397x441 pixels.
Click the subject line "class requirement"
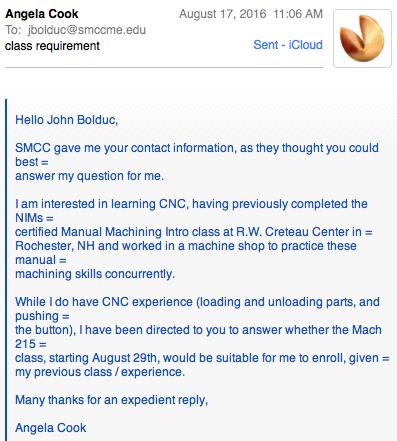tap(52, 46)
